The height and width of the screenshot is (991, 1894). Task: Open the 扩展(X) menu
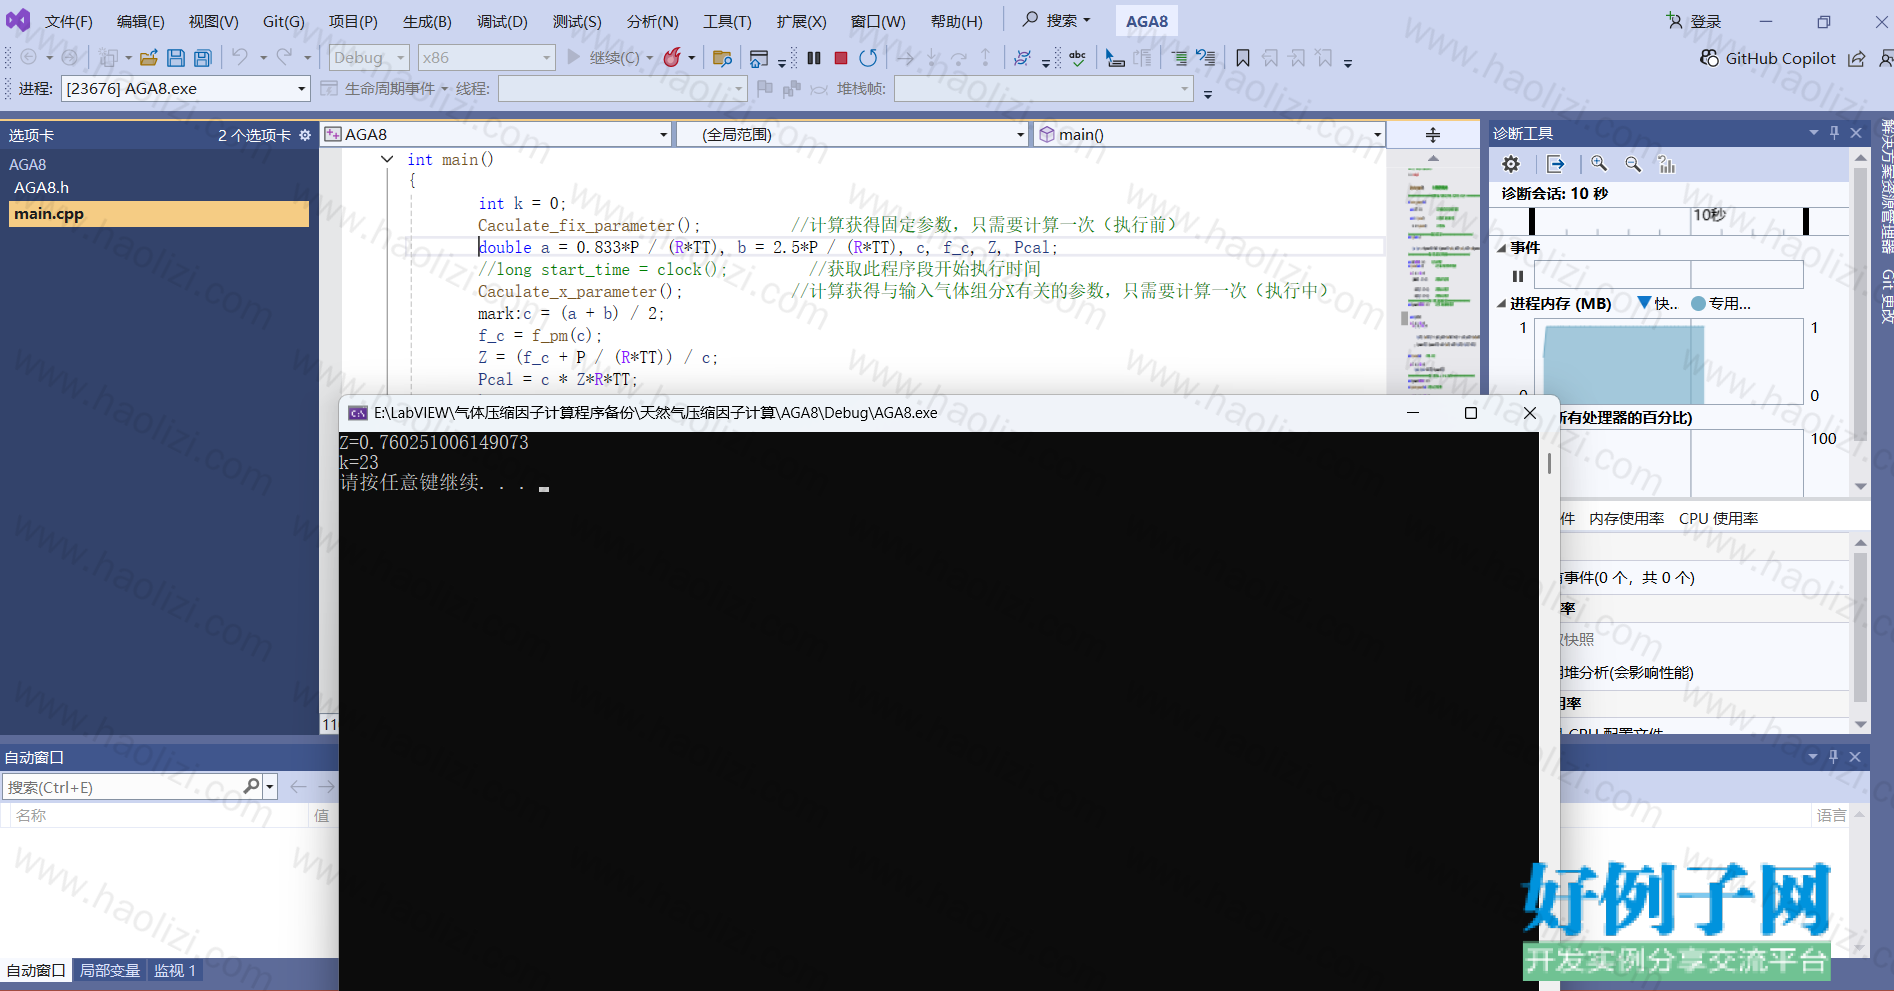click(x=801, y=21)
